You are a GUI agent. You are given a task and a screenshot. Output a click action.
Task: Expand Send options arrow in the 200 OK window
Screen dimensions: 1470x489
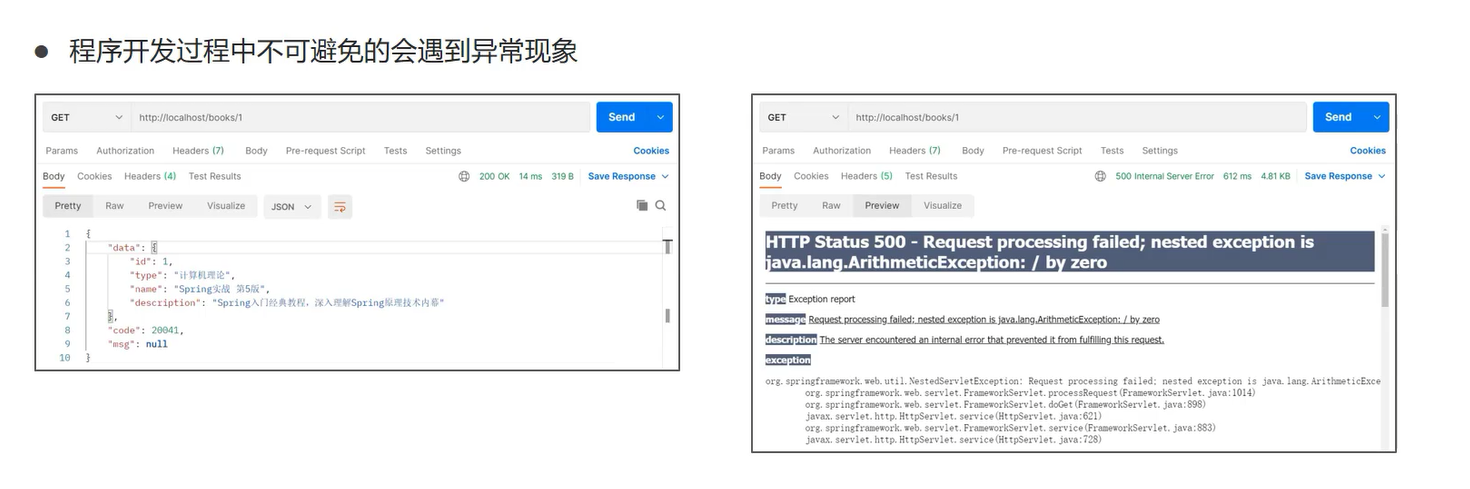660,117
